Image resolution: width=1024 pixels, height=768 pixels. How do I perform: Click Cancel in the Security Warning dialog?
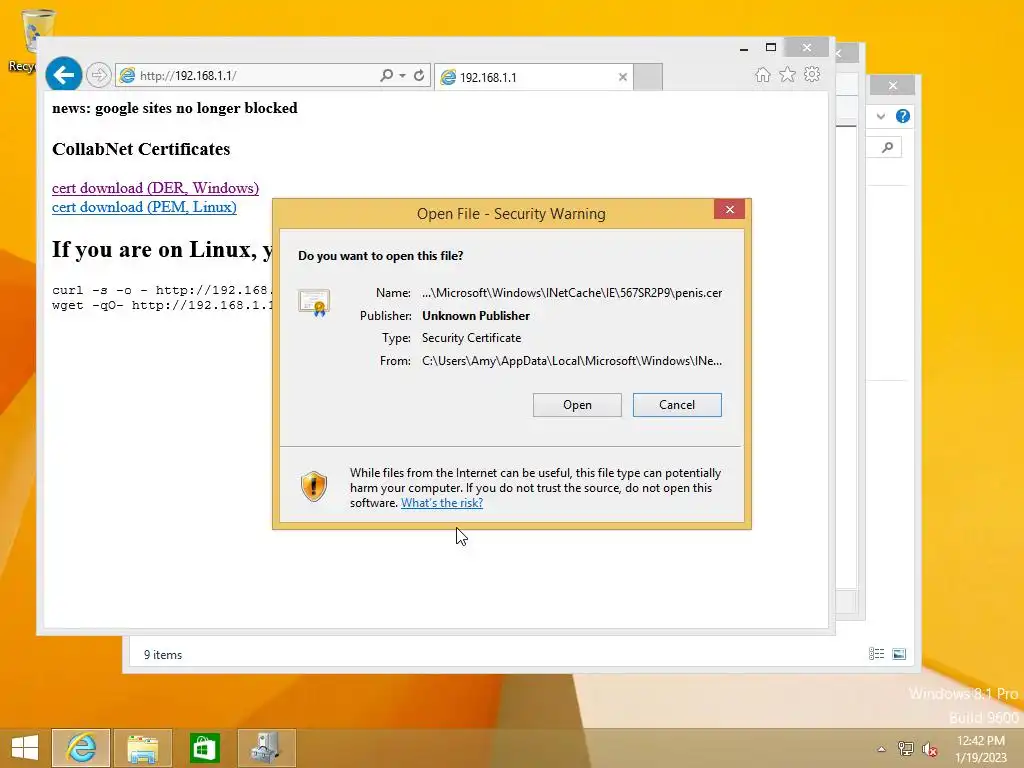(677, 405)
